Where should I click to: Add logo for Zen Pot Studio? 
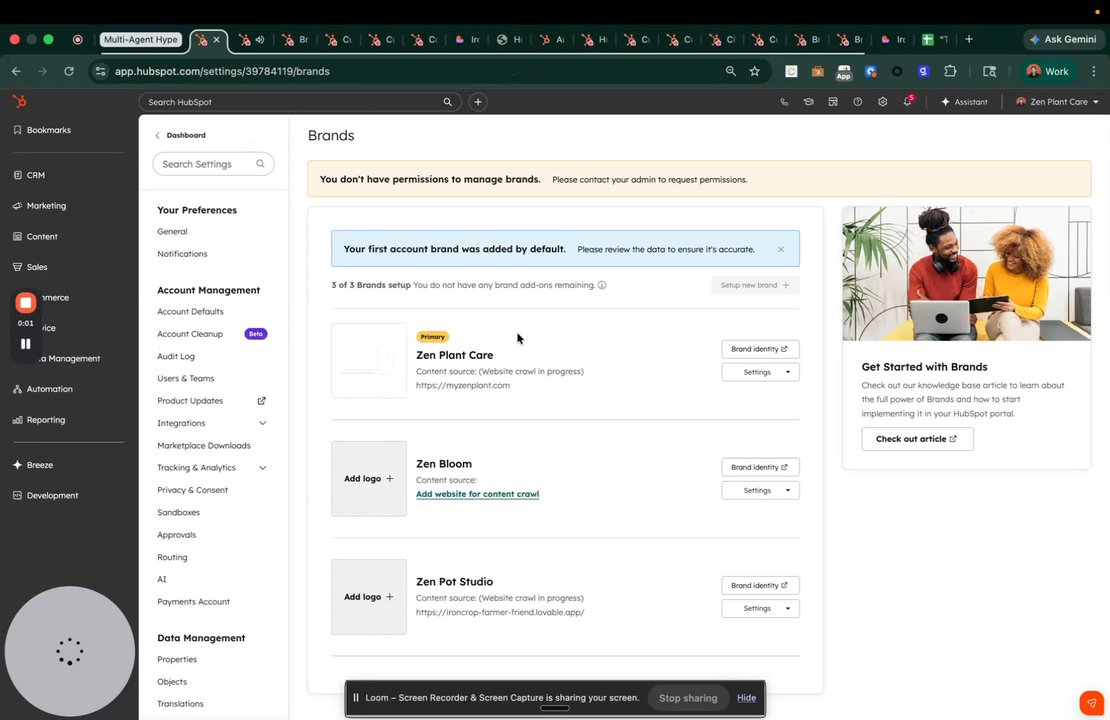(369, 597)
